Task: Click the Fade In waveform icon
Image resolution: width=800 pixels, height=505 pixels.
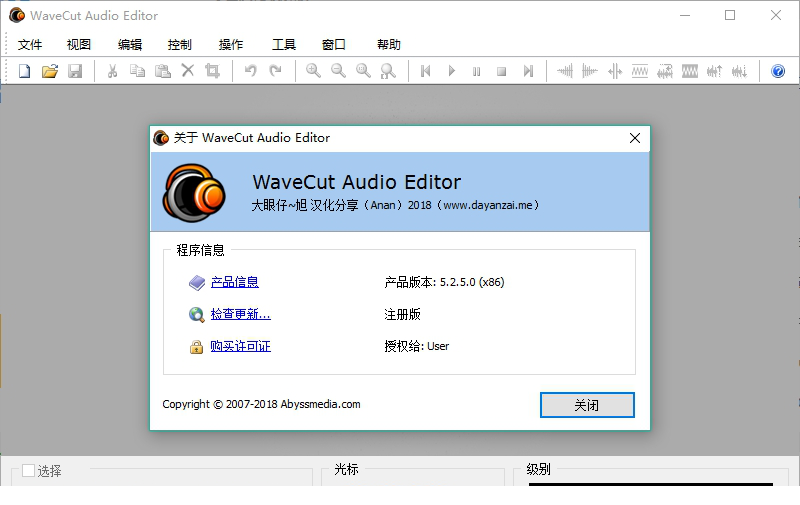Action: 565,71
